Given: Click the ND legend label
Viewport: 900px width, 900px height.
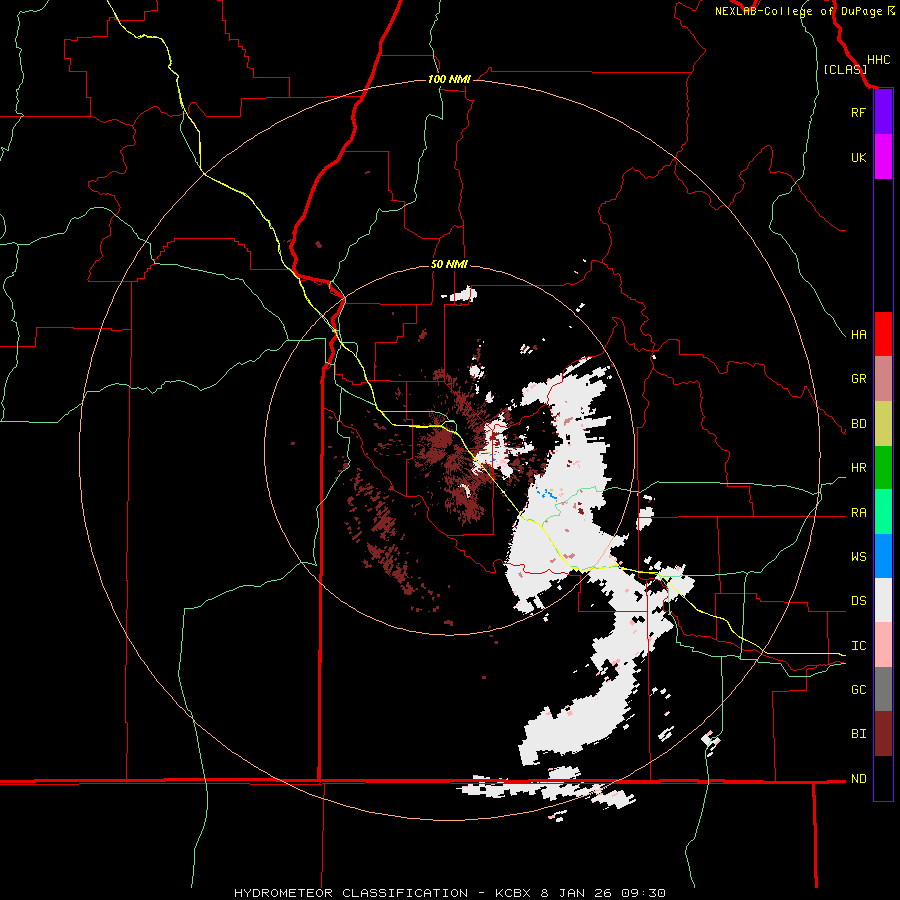Looking at the screenshot, I should click(858, 779).
